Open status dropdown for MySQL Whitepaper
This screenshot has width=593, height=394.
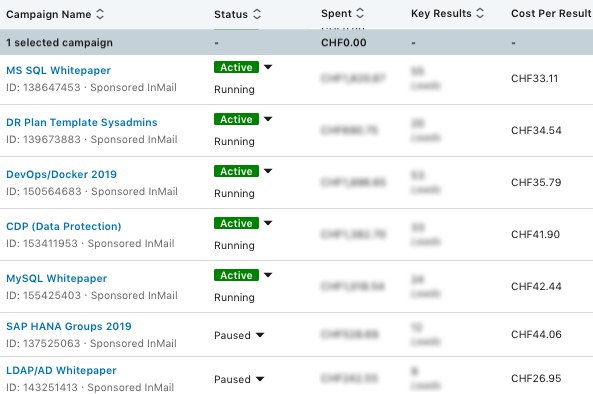pyautogui.click(x=268, y=275)
